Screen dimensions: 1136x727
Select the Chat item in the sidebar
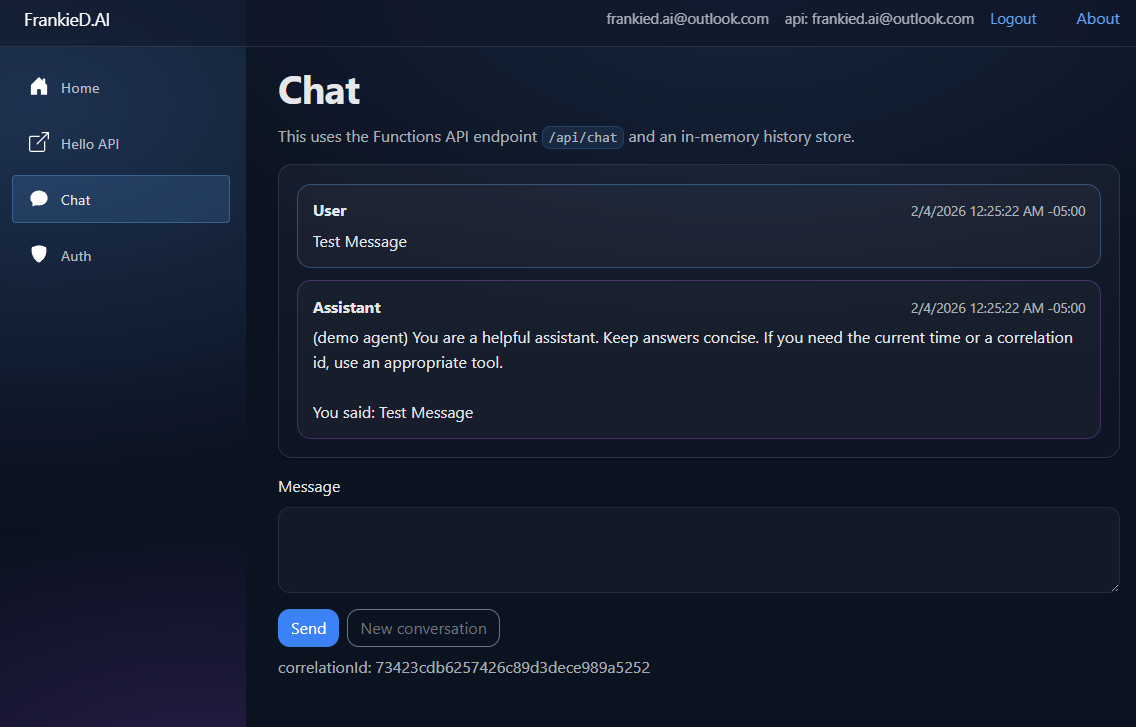pyautogui.click(x=75, y=199)
